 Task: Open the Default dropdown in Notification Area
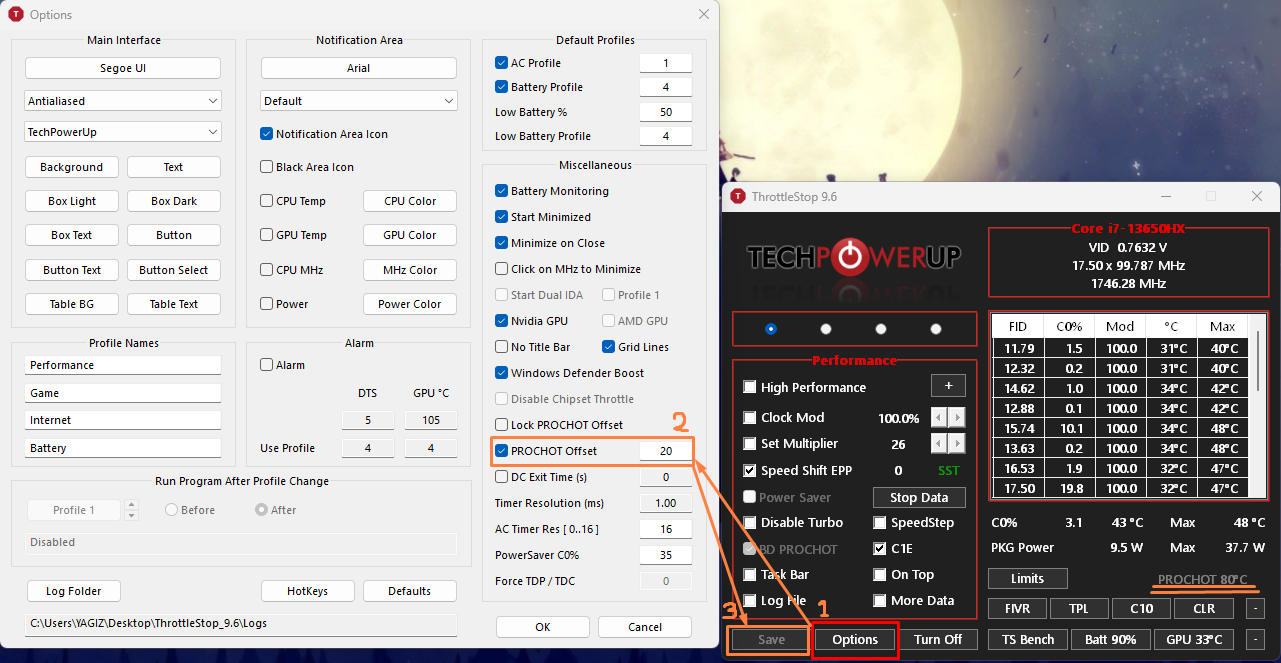point(359,101)
